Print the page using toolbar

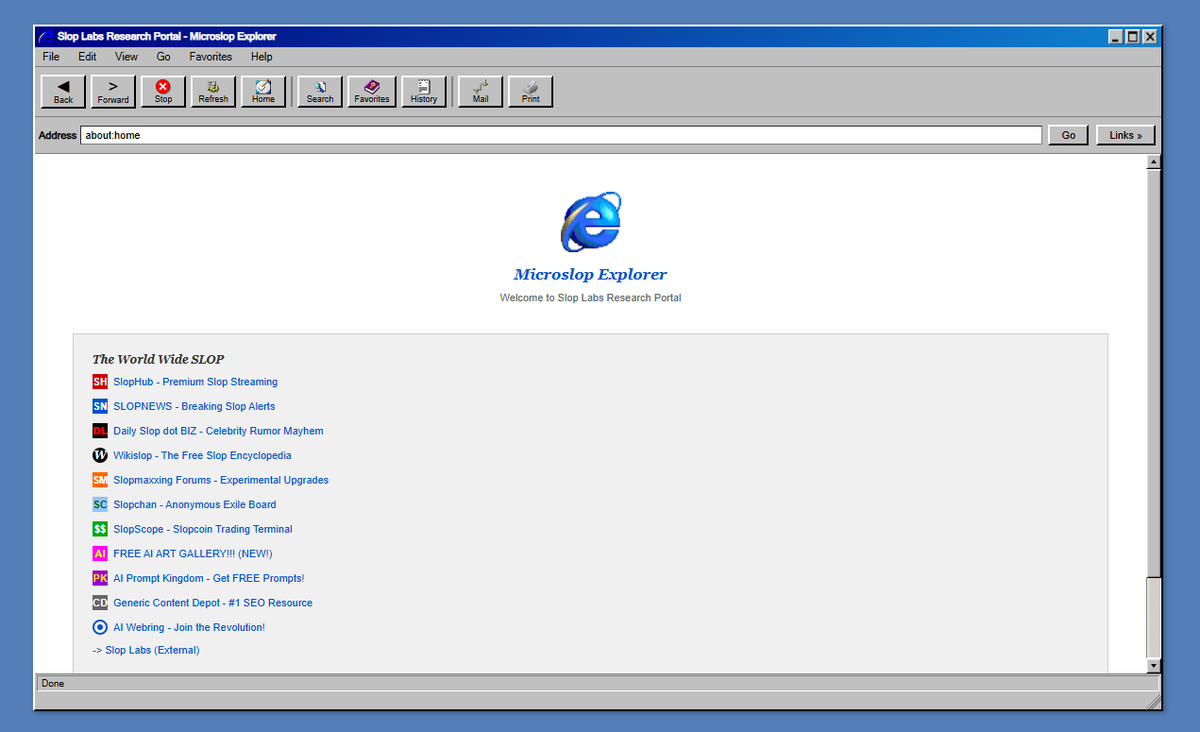tap(530, 92)
